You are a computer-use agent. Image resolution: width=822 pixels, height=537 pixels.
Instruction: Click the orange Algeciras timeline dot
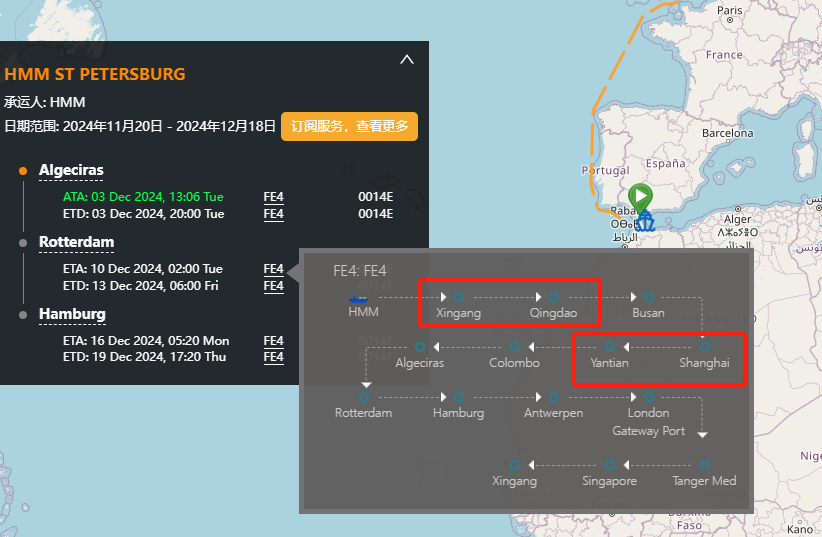(x=23, y=171)
